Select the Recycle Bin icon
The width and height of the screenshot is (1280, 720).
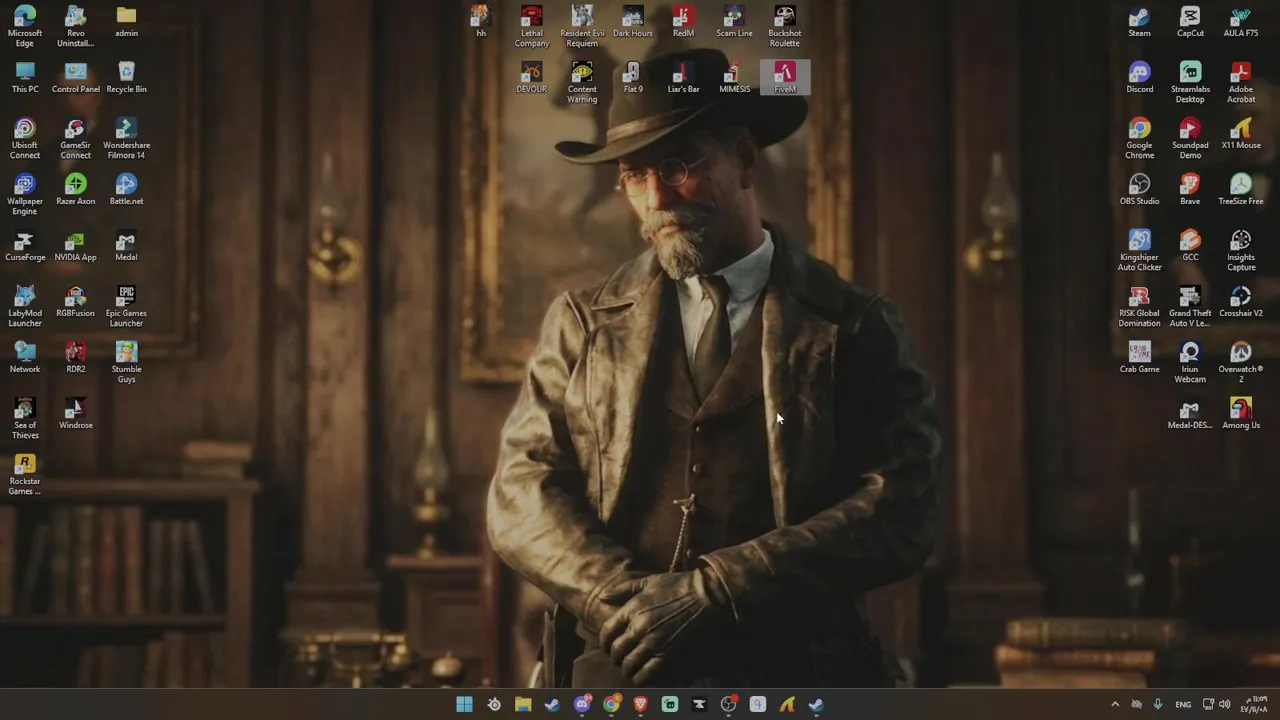click(126, 77)
